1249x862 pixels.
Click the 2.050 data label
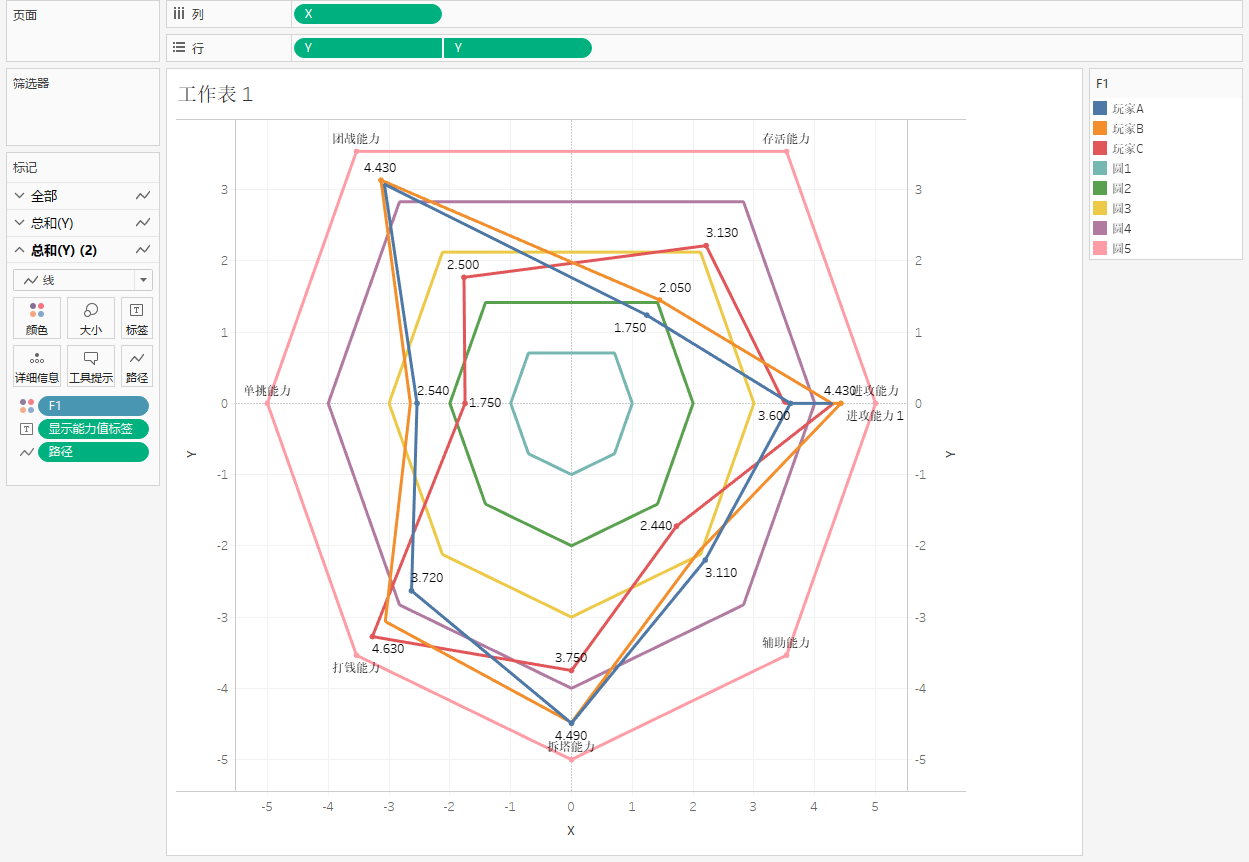tap(675, 288)
